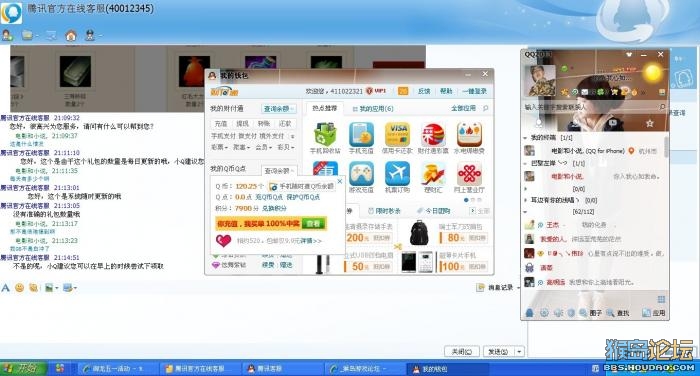The height and width of the screenshot is (376, 700).
Task: Open the 手机充值 phone top-up icon
Action: (361, 134)
